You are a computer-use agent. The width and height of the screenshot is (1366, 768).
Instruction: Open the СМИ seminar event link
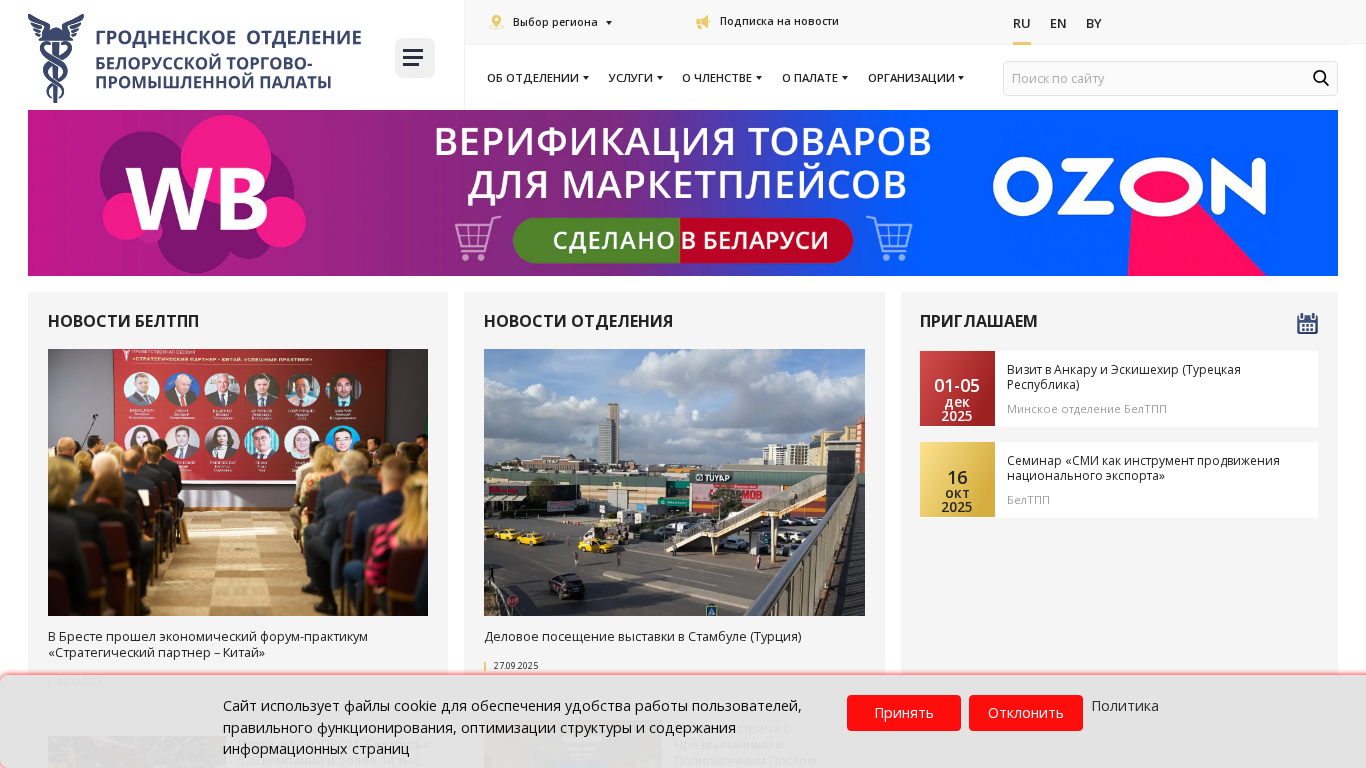(1143, 468)
